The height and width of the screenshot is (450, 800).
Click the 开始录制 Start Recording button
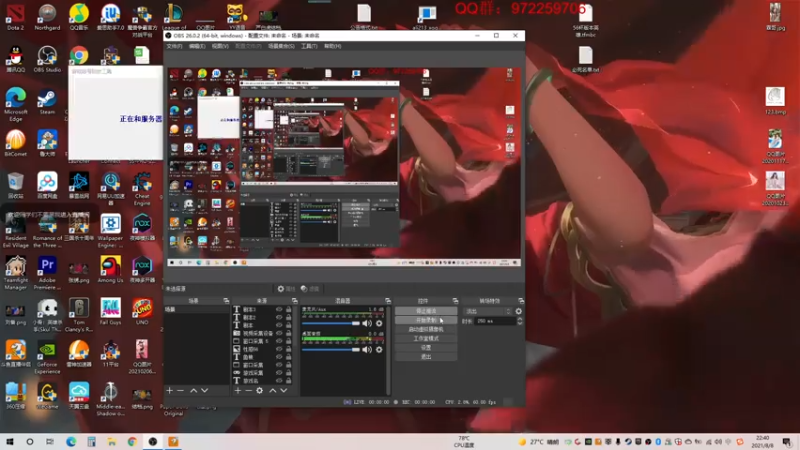point(426,320)
